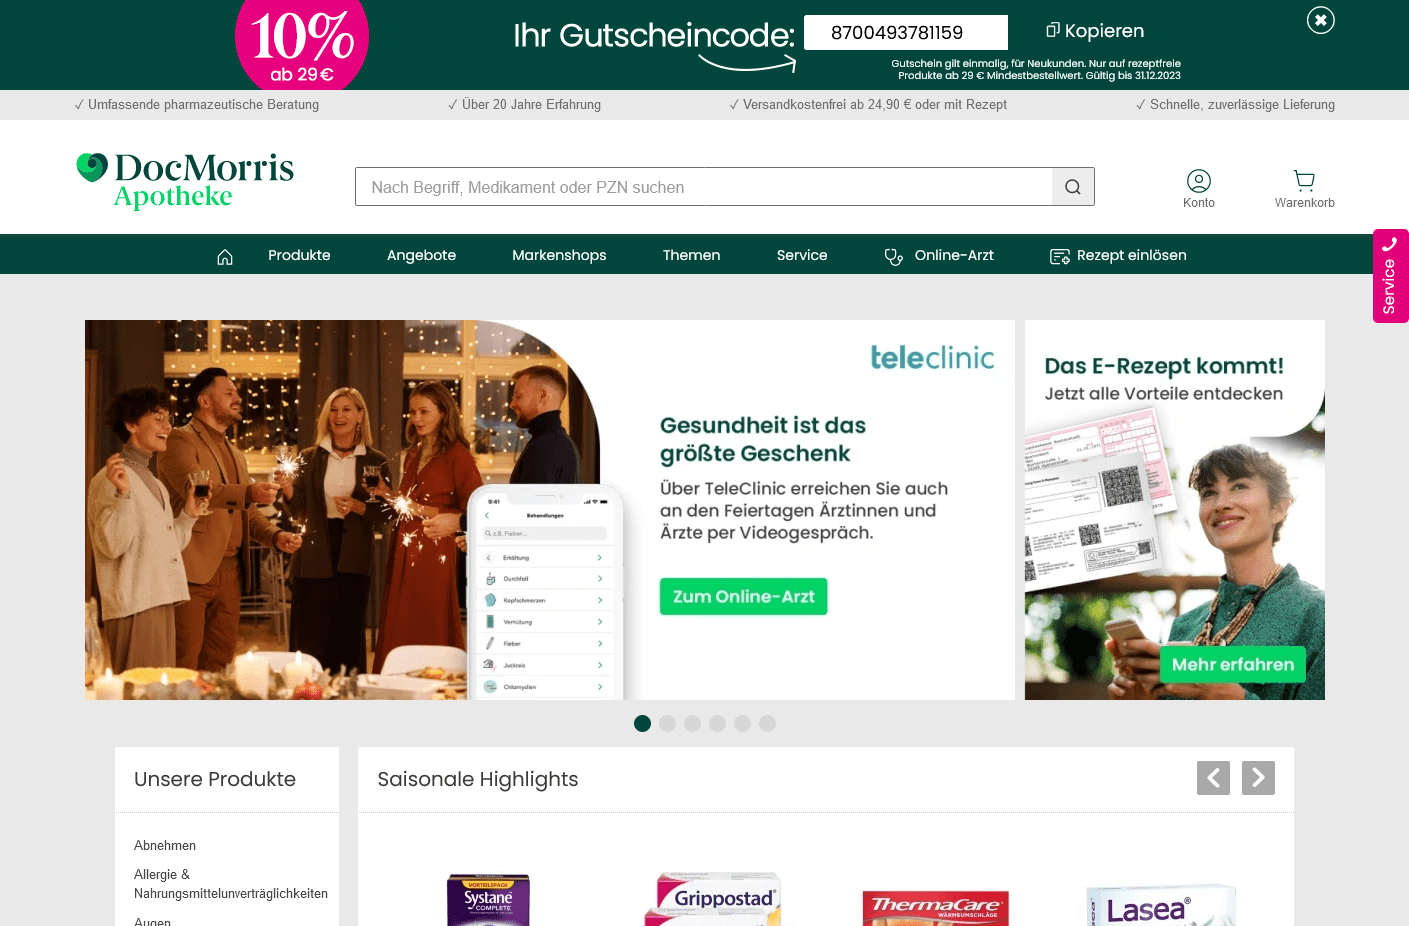Viewport: 1409px width, 926px height.
Task: Click the Kopieren coupon code button
Action: (1095, 31)
